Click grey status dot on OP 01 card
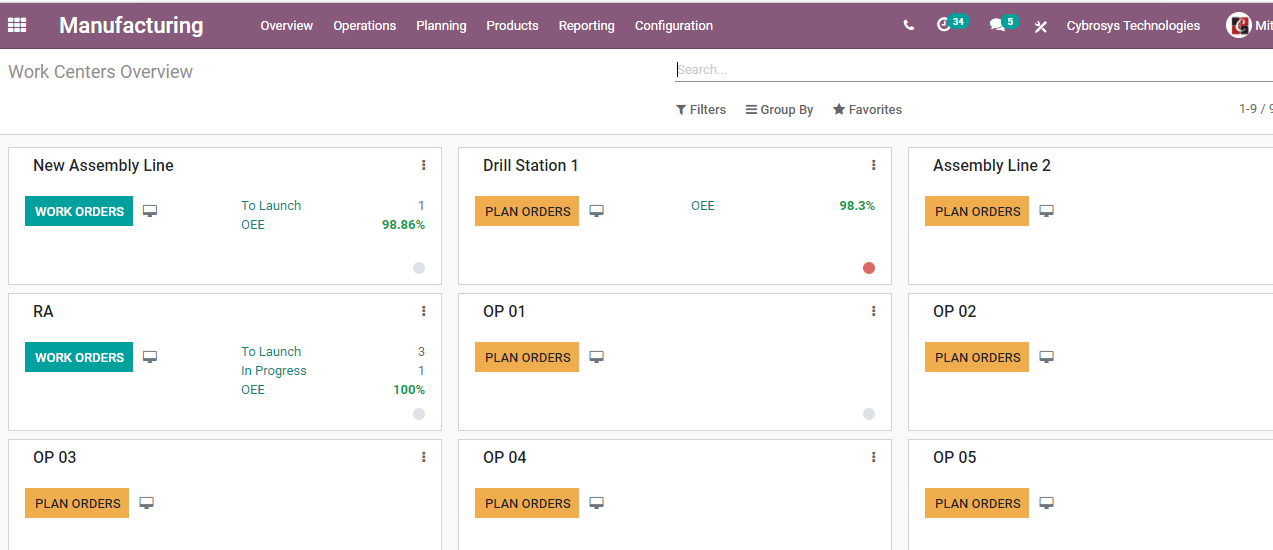This screenshot has height=550, width=1273. [x=869, y=414]
